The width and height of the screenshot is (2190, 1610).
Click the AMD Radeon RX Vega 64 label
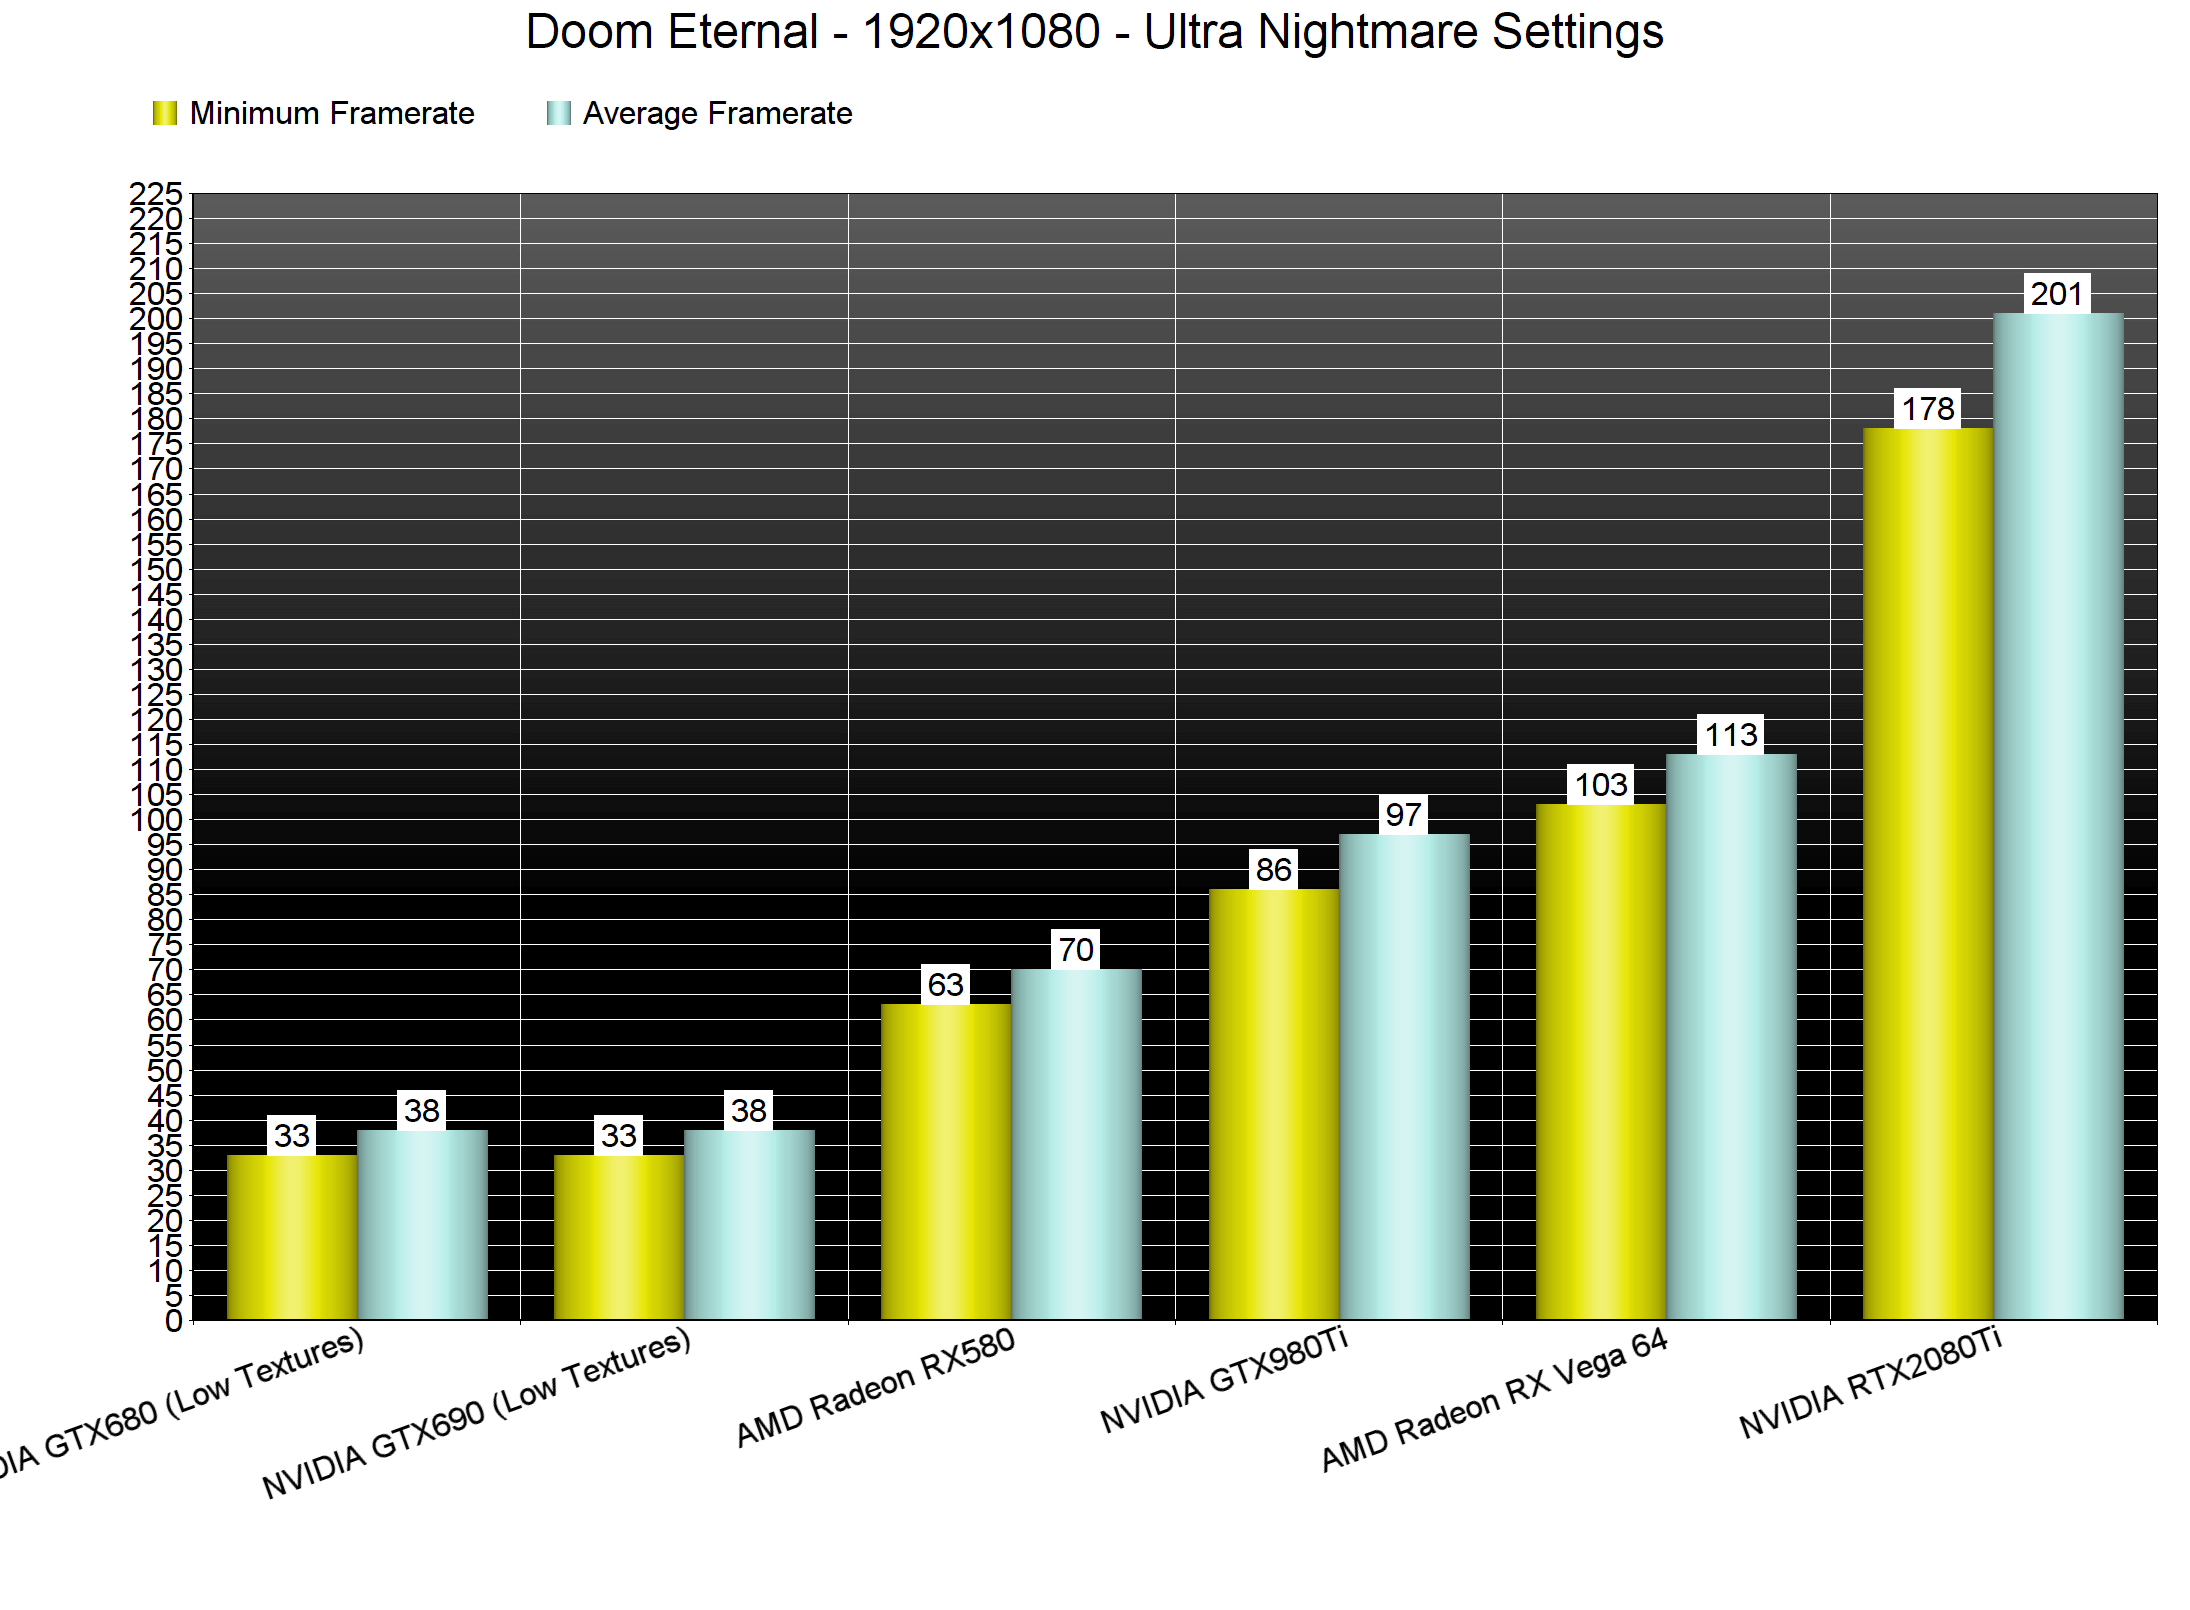click(x=1494, y=1400)
